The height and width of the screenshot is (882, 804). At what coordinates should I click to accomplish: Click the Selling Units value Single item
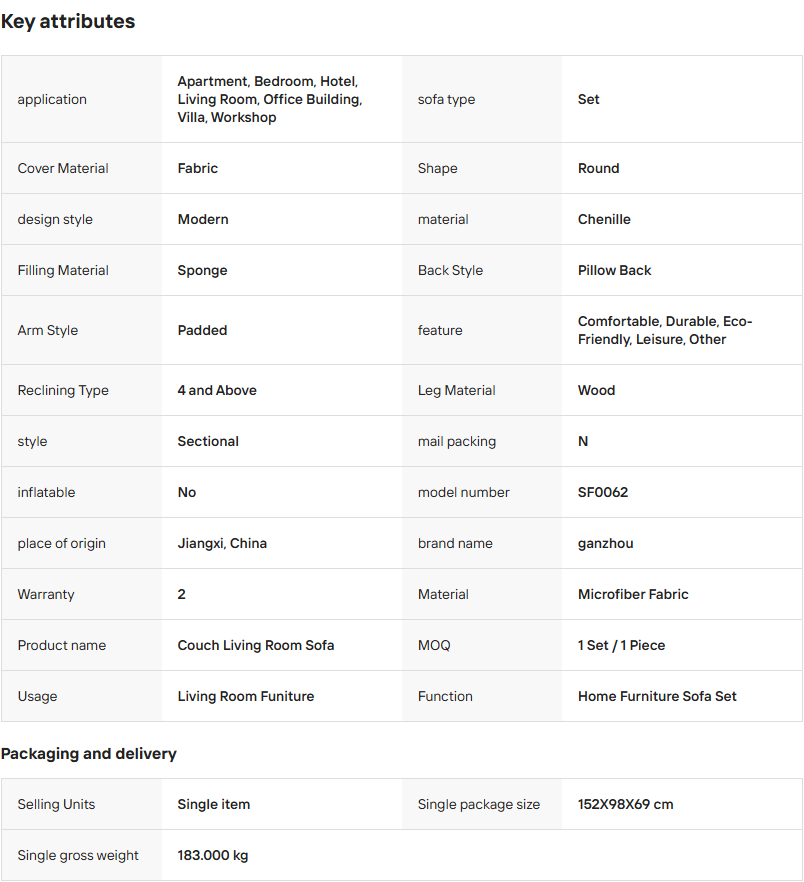pyautogui.click(x=214, y=804)
